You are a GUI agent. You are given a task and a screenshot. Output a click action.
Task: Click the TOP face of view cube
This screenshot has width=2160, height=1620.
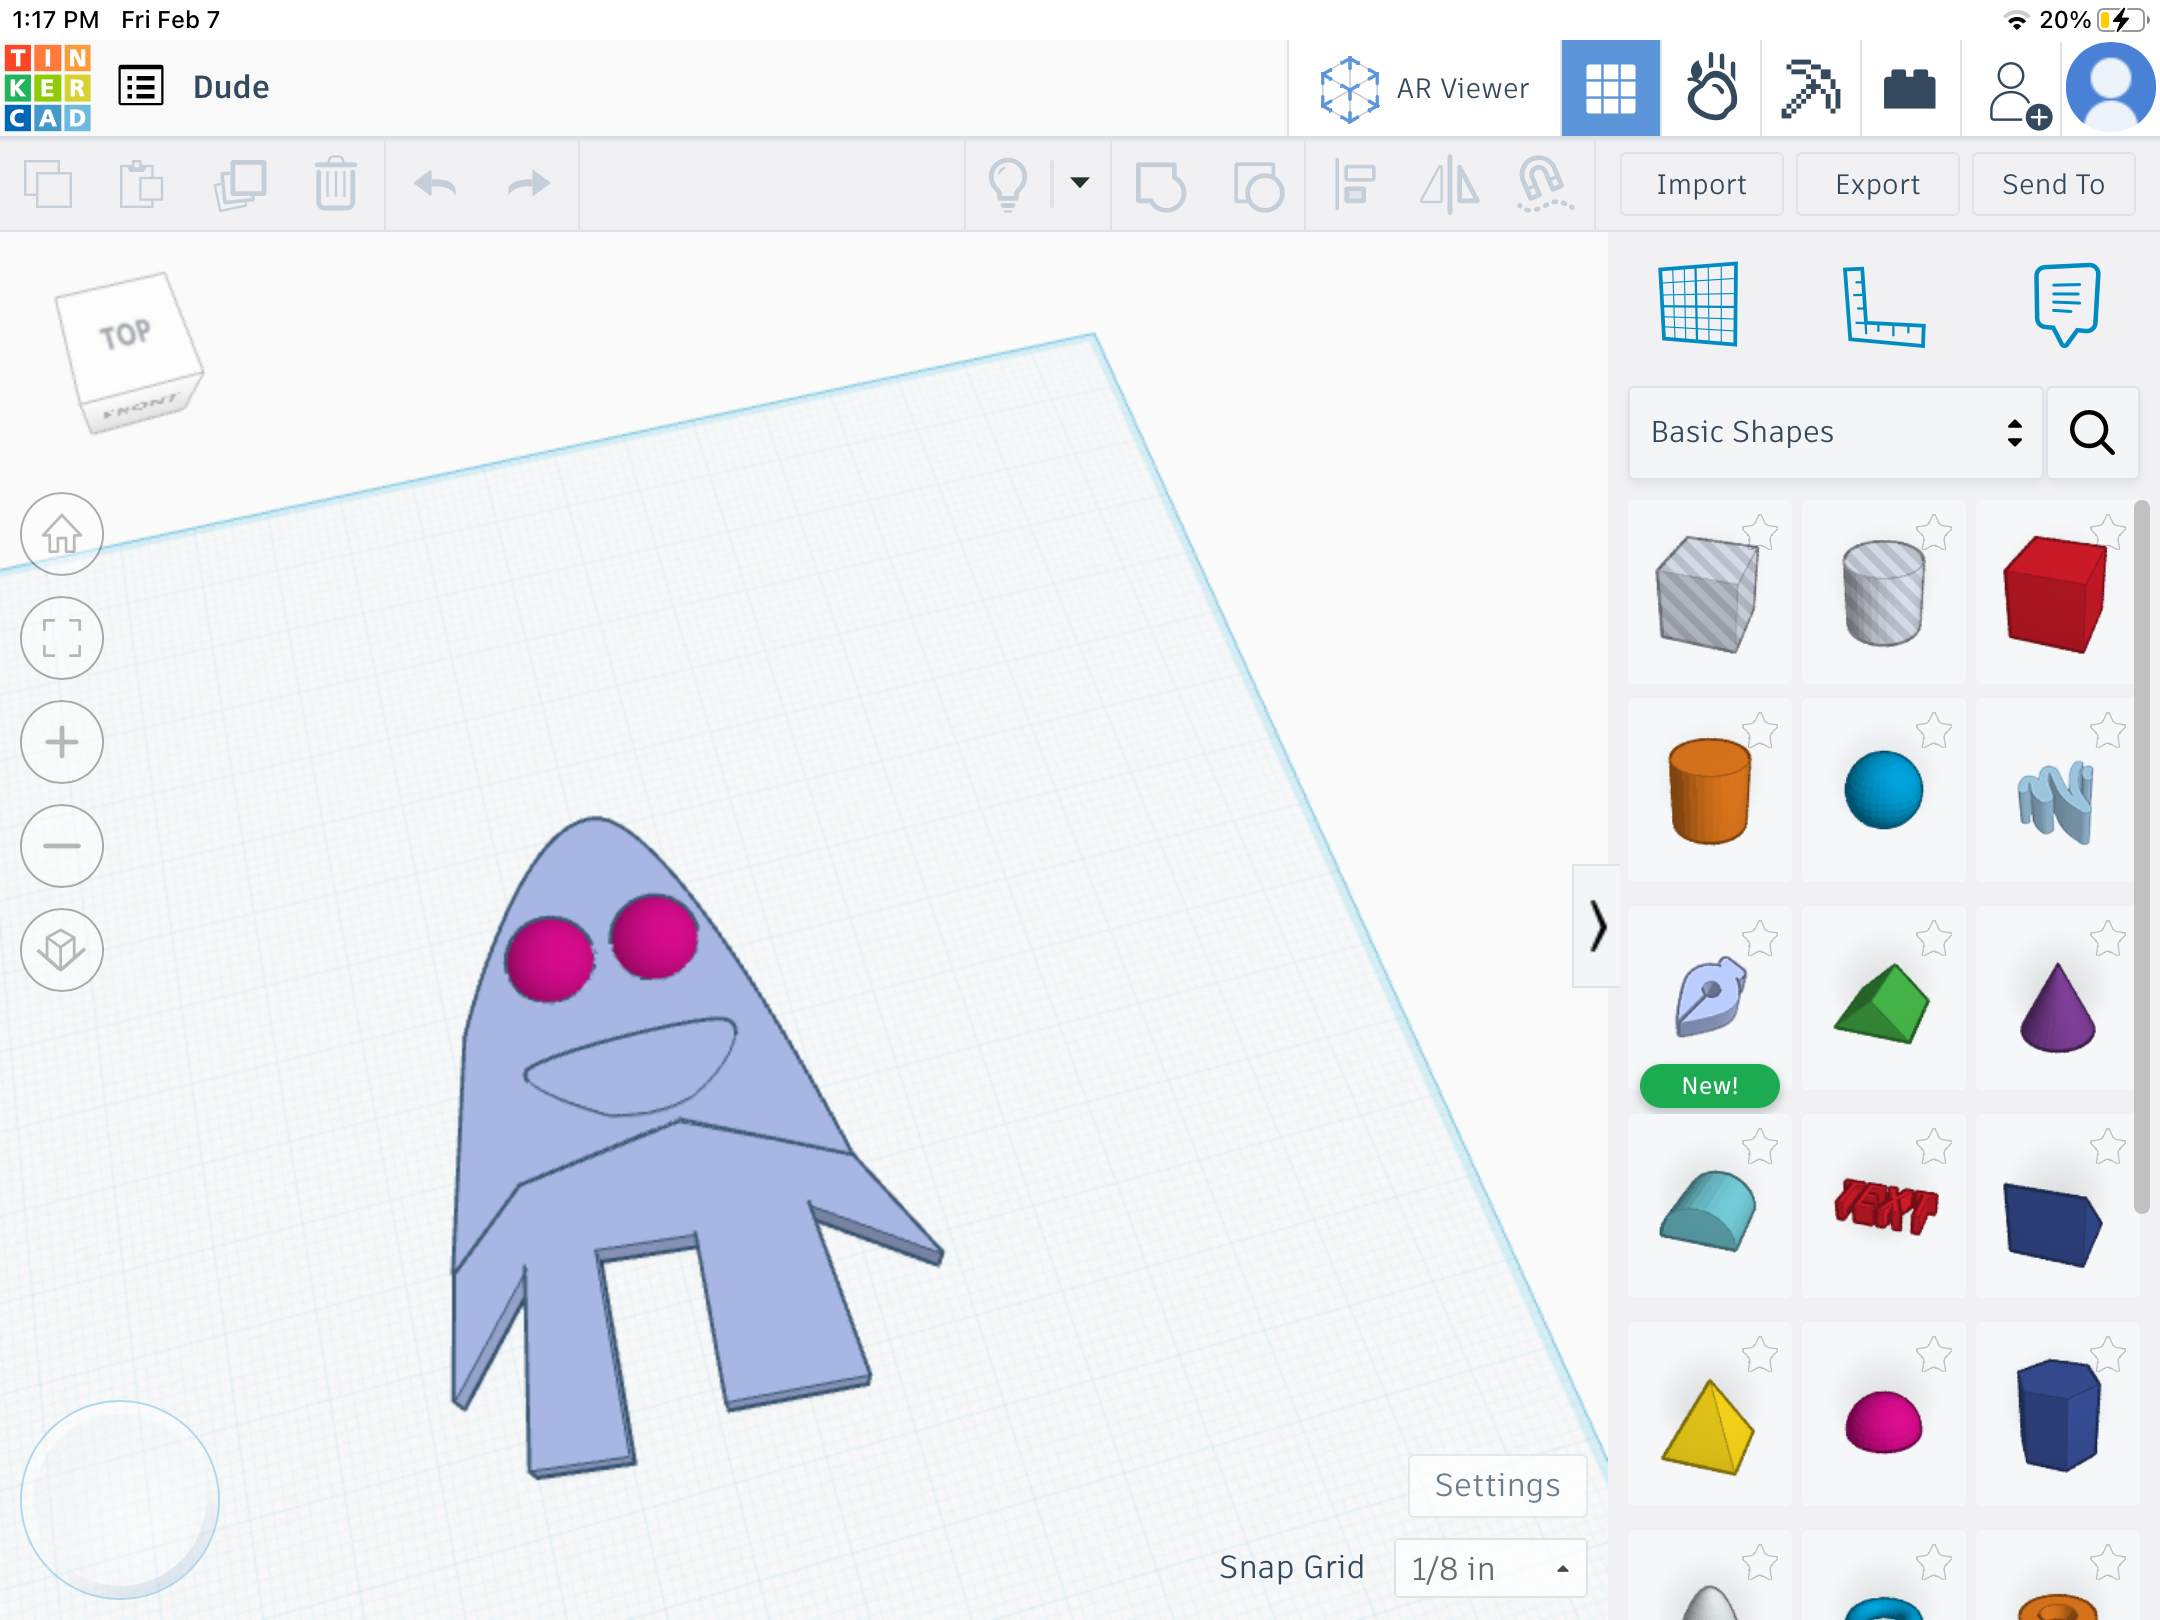coord(125,335)
